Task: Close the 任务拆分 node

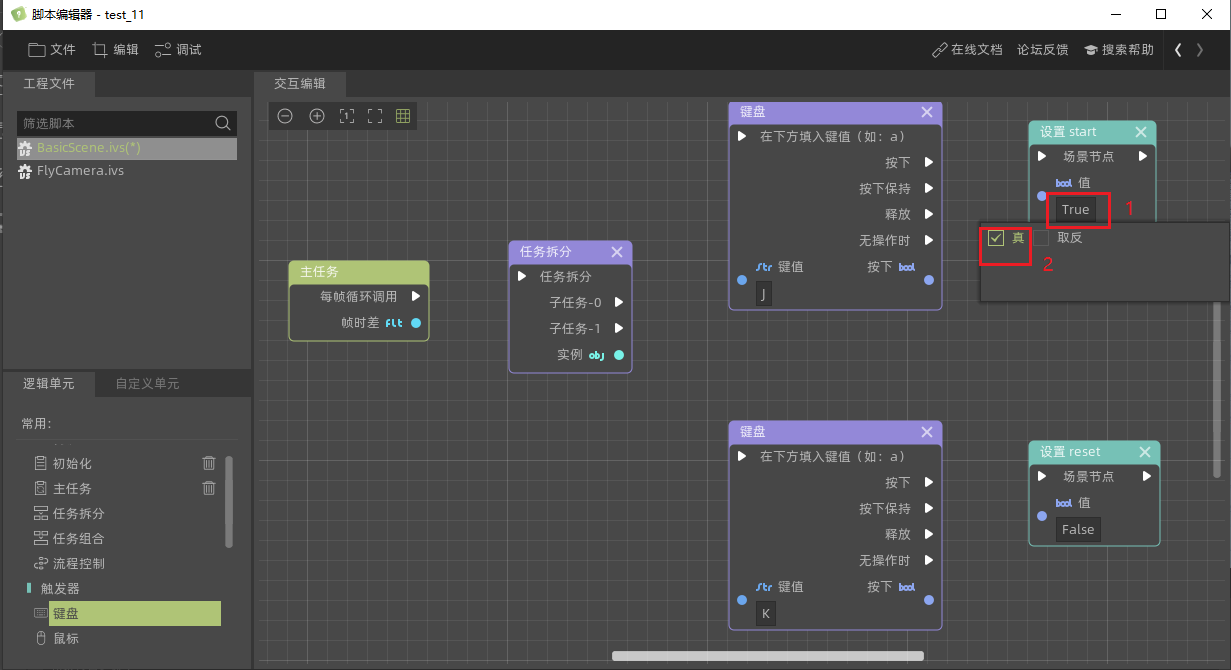Action: (x=617, y=252)
